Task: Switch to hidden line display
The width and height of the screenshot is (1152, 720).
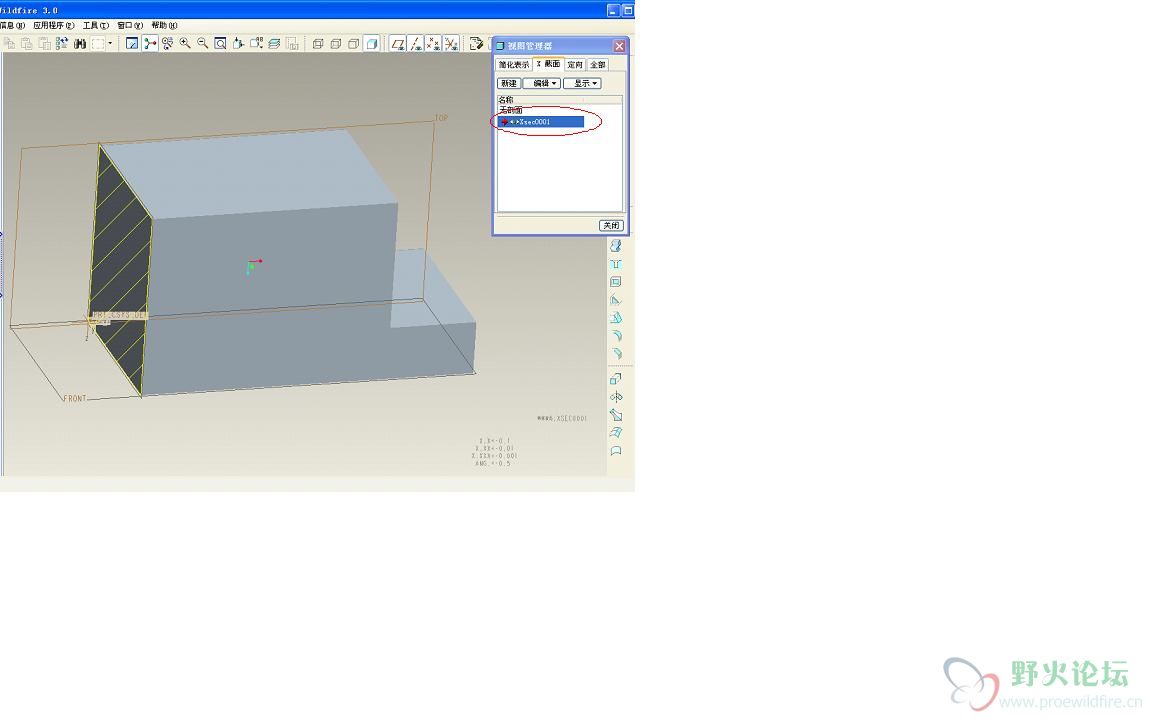Action: click(336, 44)
